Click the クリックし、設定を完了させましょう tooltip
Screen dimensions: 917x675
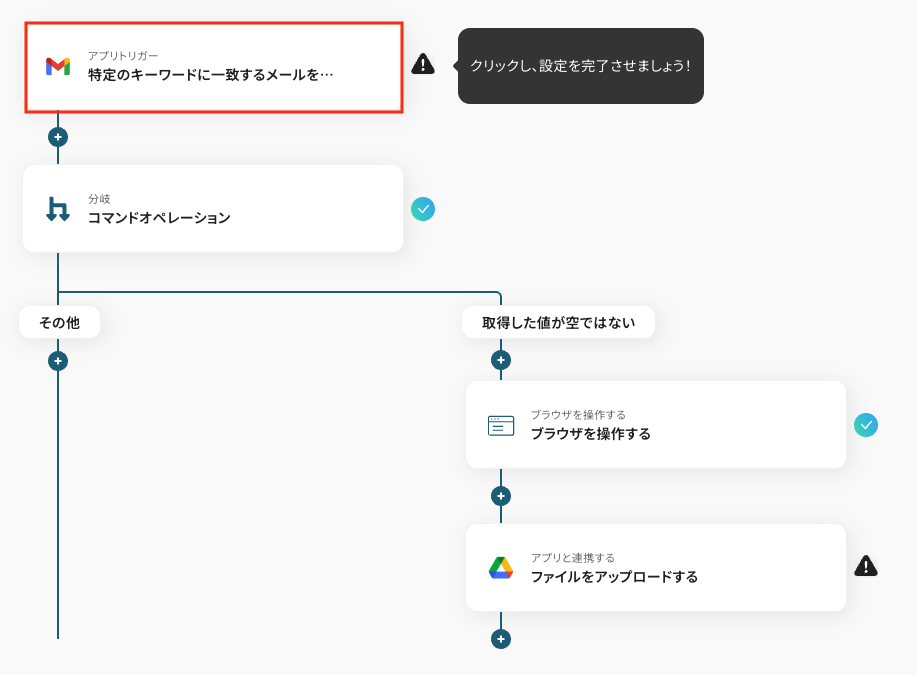[581, 66]
